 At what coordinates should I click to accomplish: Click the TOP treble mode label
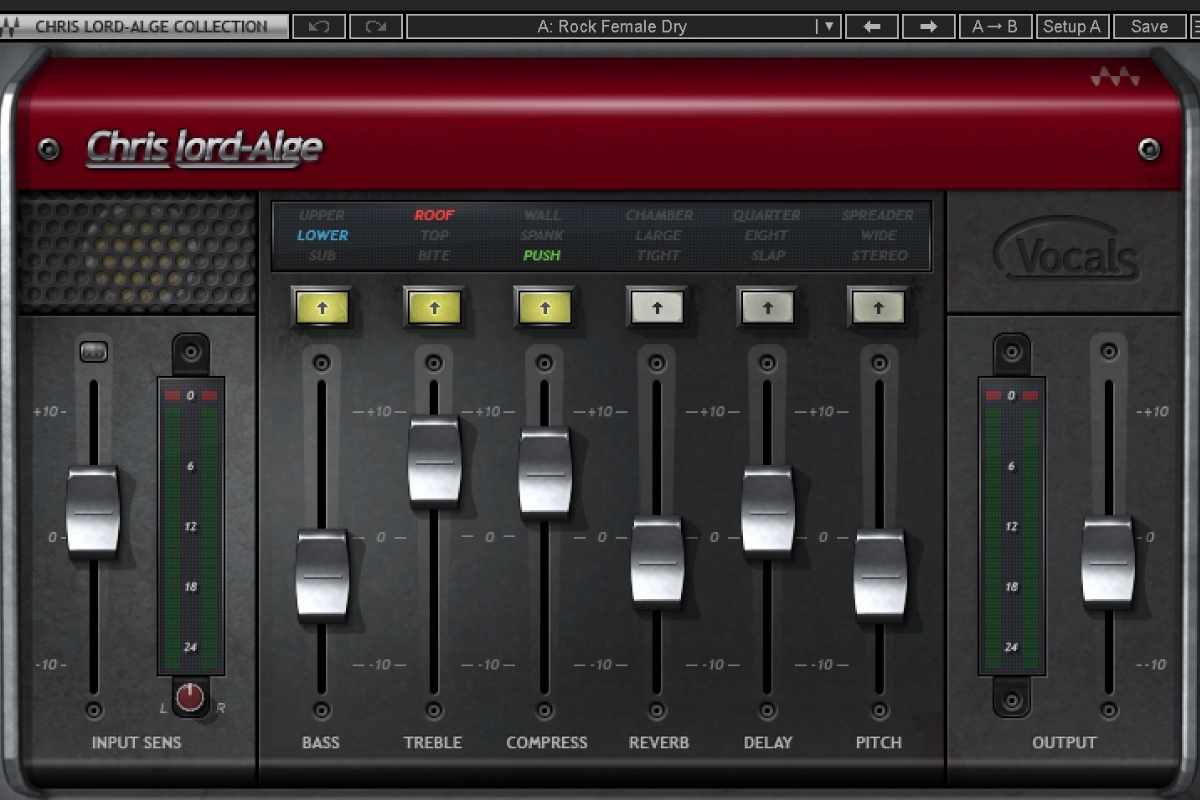click(x=434, y=235)
